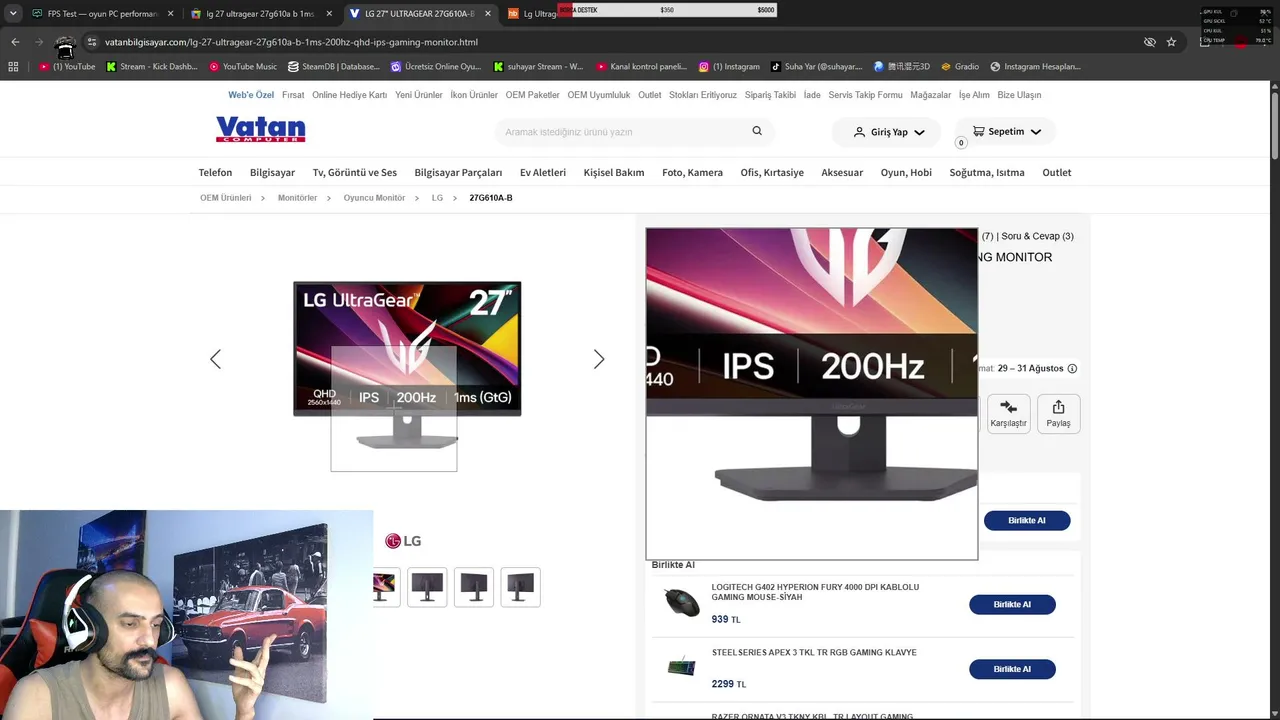Click the search magnifier icon
Screen dimensions: 1280x720
point(757,131)
